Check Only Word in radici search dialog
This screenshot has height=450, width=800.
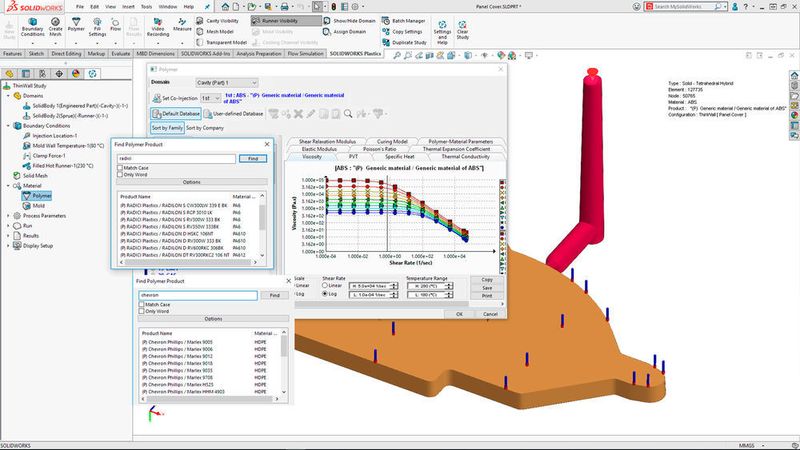[x=120, y=174]
